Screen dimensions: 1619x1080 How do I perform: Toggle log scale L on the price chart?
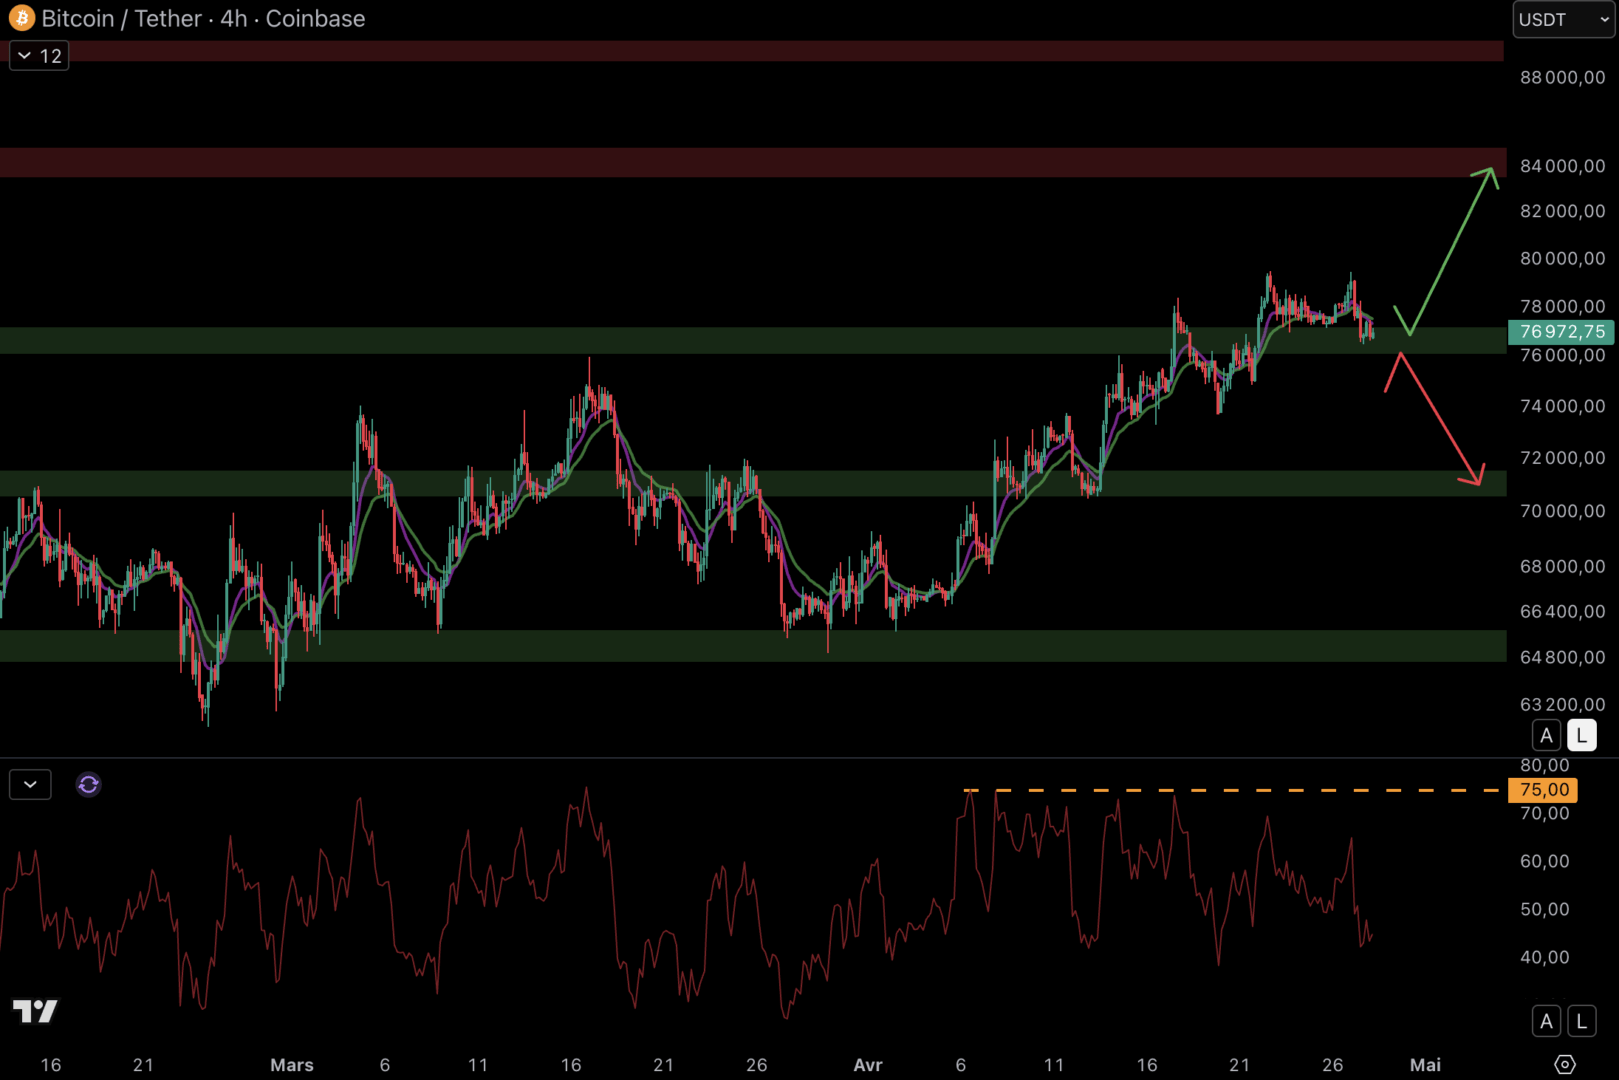1581,736
